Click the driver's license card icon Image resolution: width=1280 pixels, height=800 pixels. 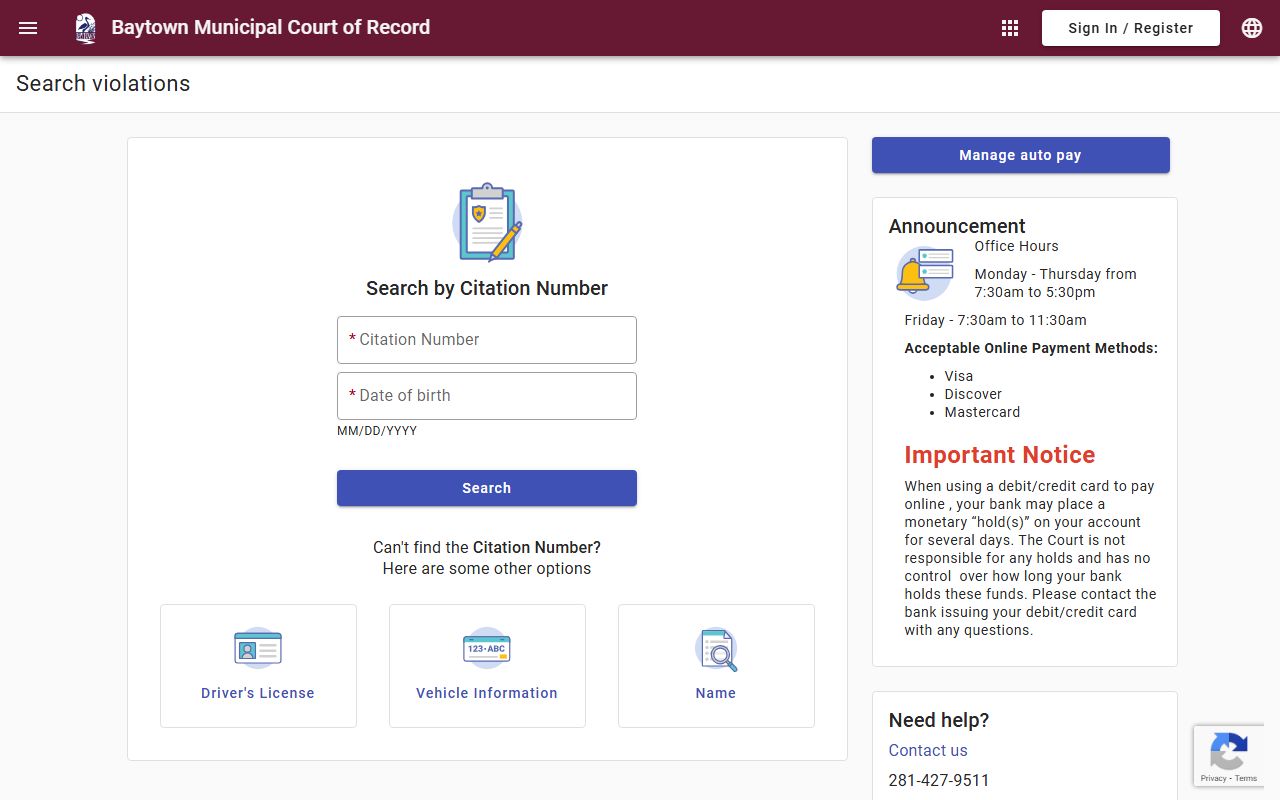click(x=258, y=649)
